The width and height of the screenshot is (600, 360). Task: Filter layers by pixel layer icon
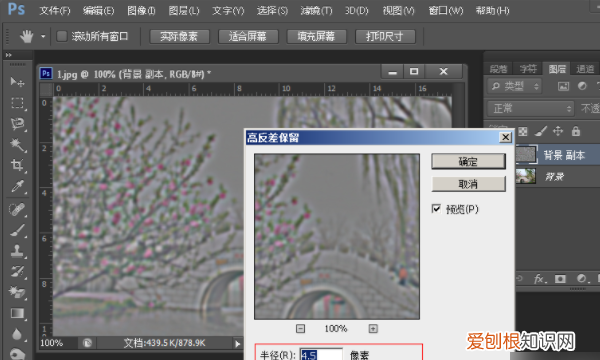(x=563, y=86)
